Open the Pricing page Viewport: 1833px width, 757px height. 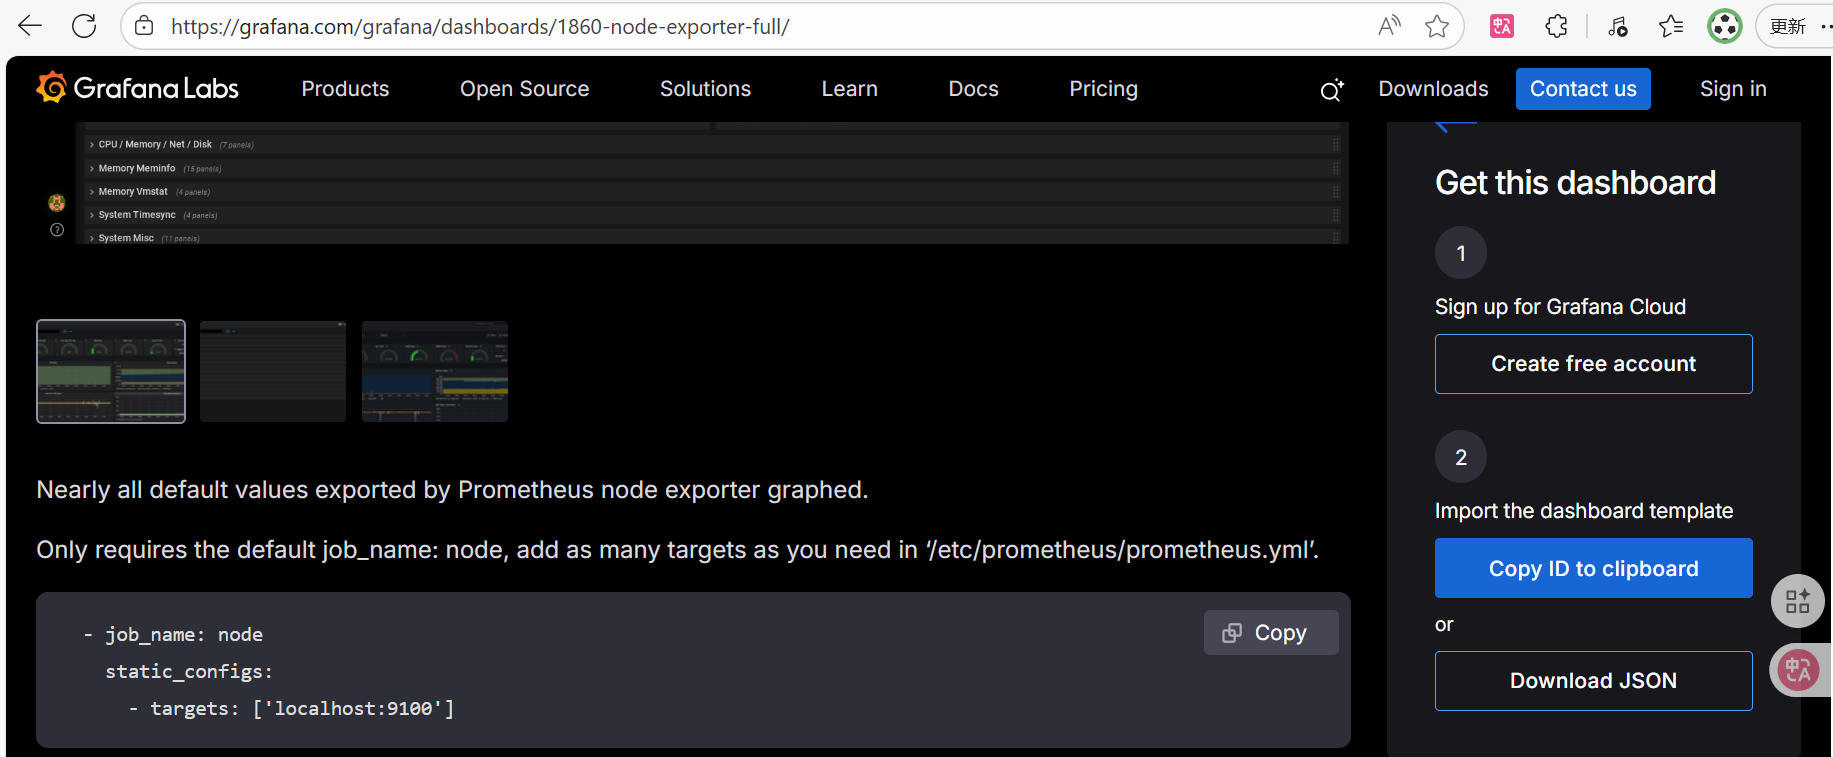pos(1104,89)
